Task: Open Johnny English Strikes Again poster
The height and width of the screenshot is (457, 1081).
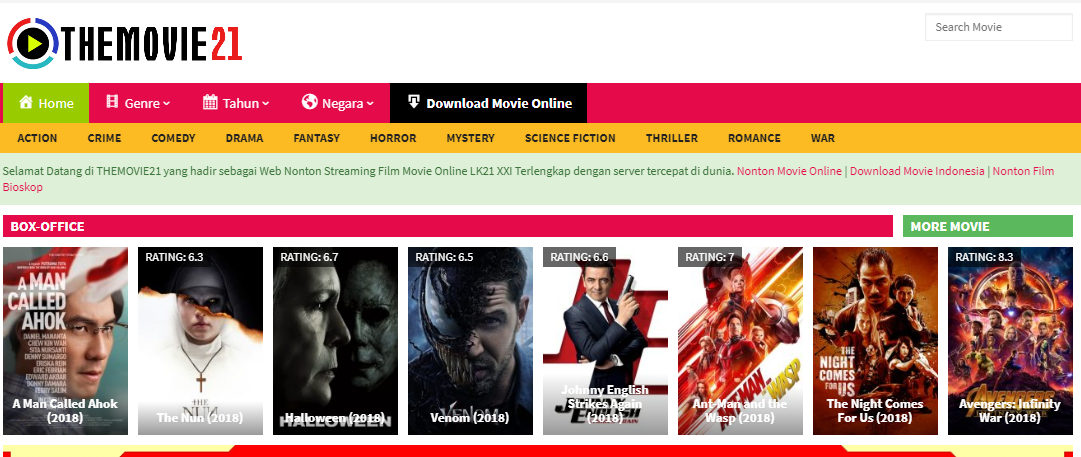Action: [605, 341]
